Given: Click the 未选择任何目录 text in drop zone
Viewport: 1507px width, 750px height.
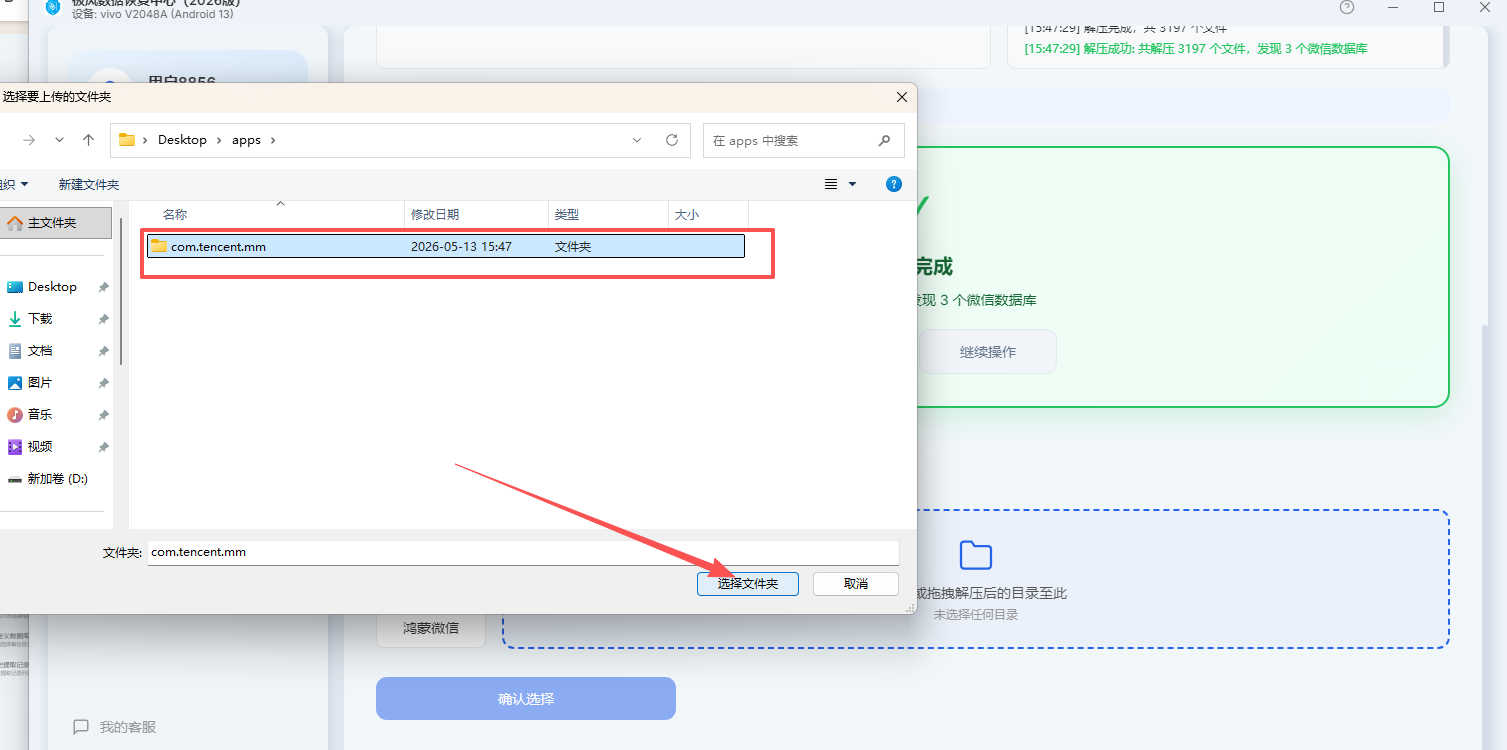Looking at the screenshot, I should pos(976,615).
